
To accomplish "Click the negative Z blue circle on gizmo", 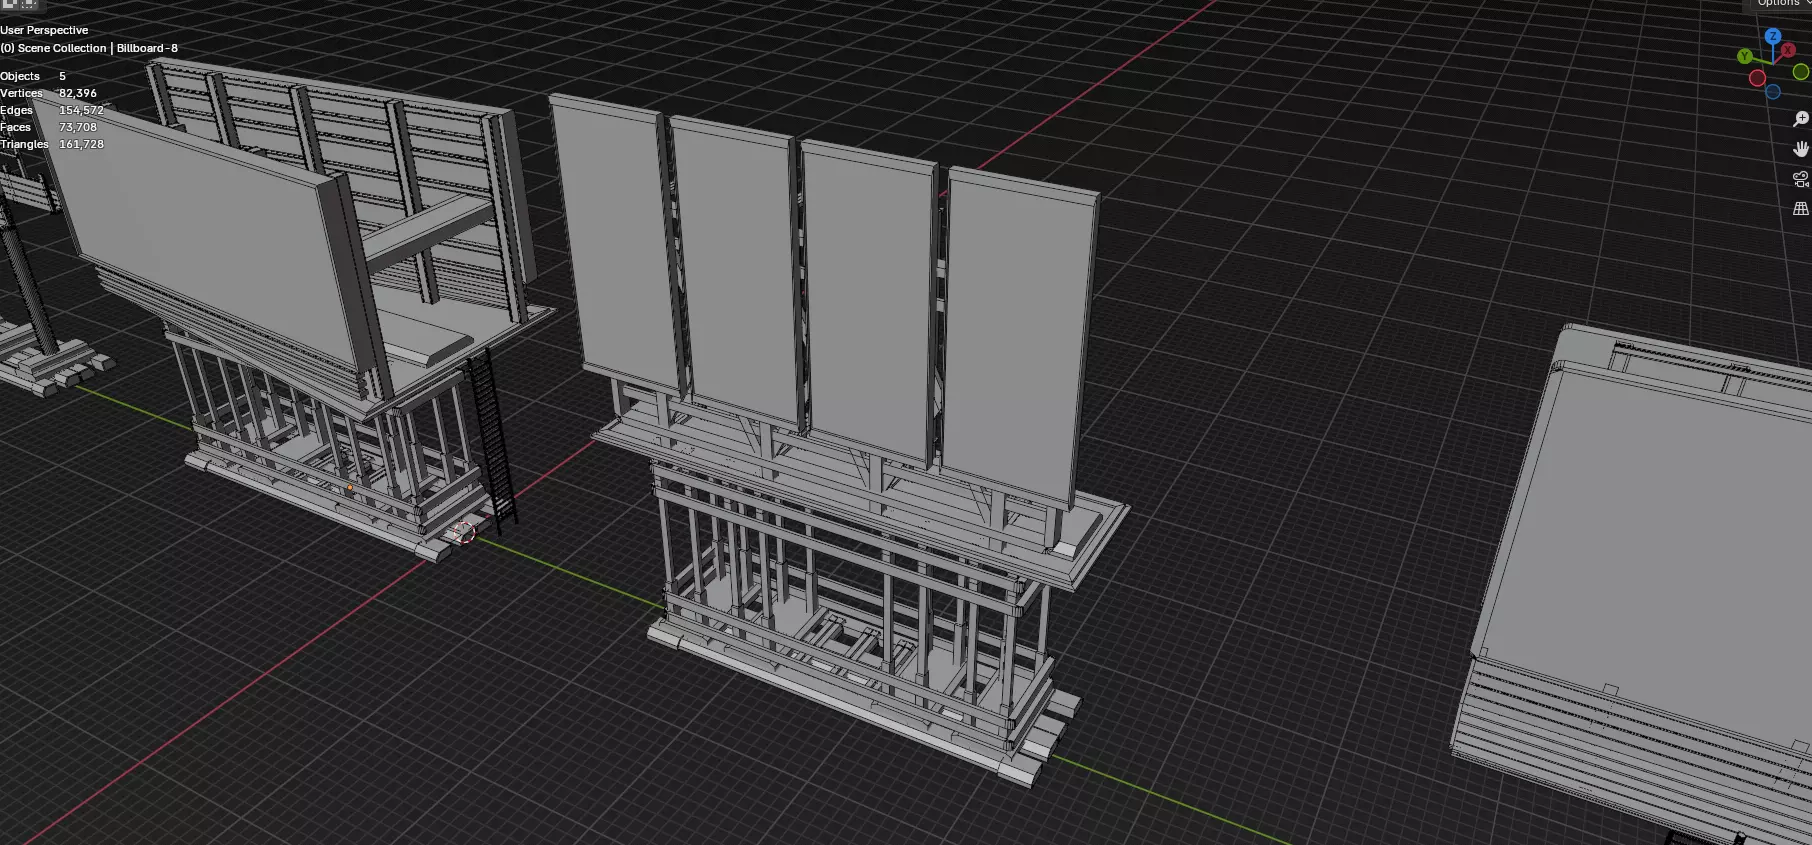I will tap(1773, 92).
